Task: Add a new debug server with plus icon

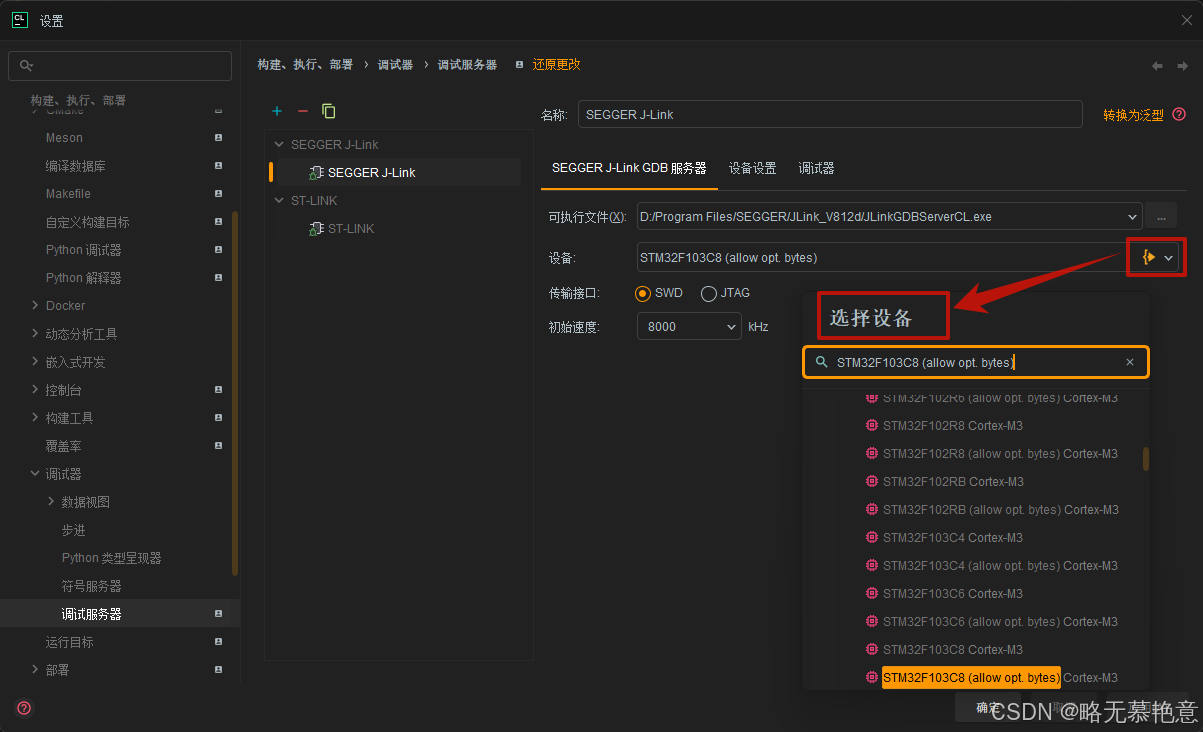Action: [x=277, y=111]
